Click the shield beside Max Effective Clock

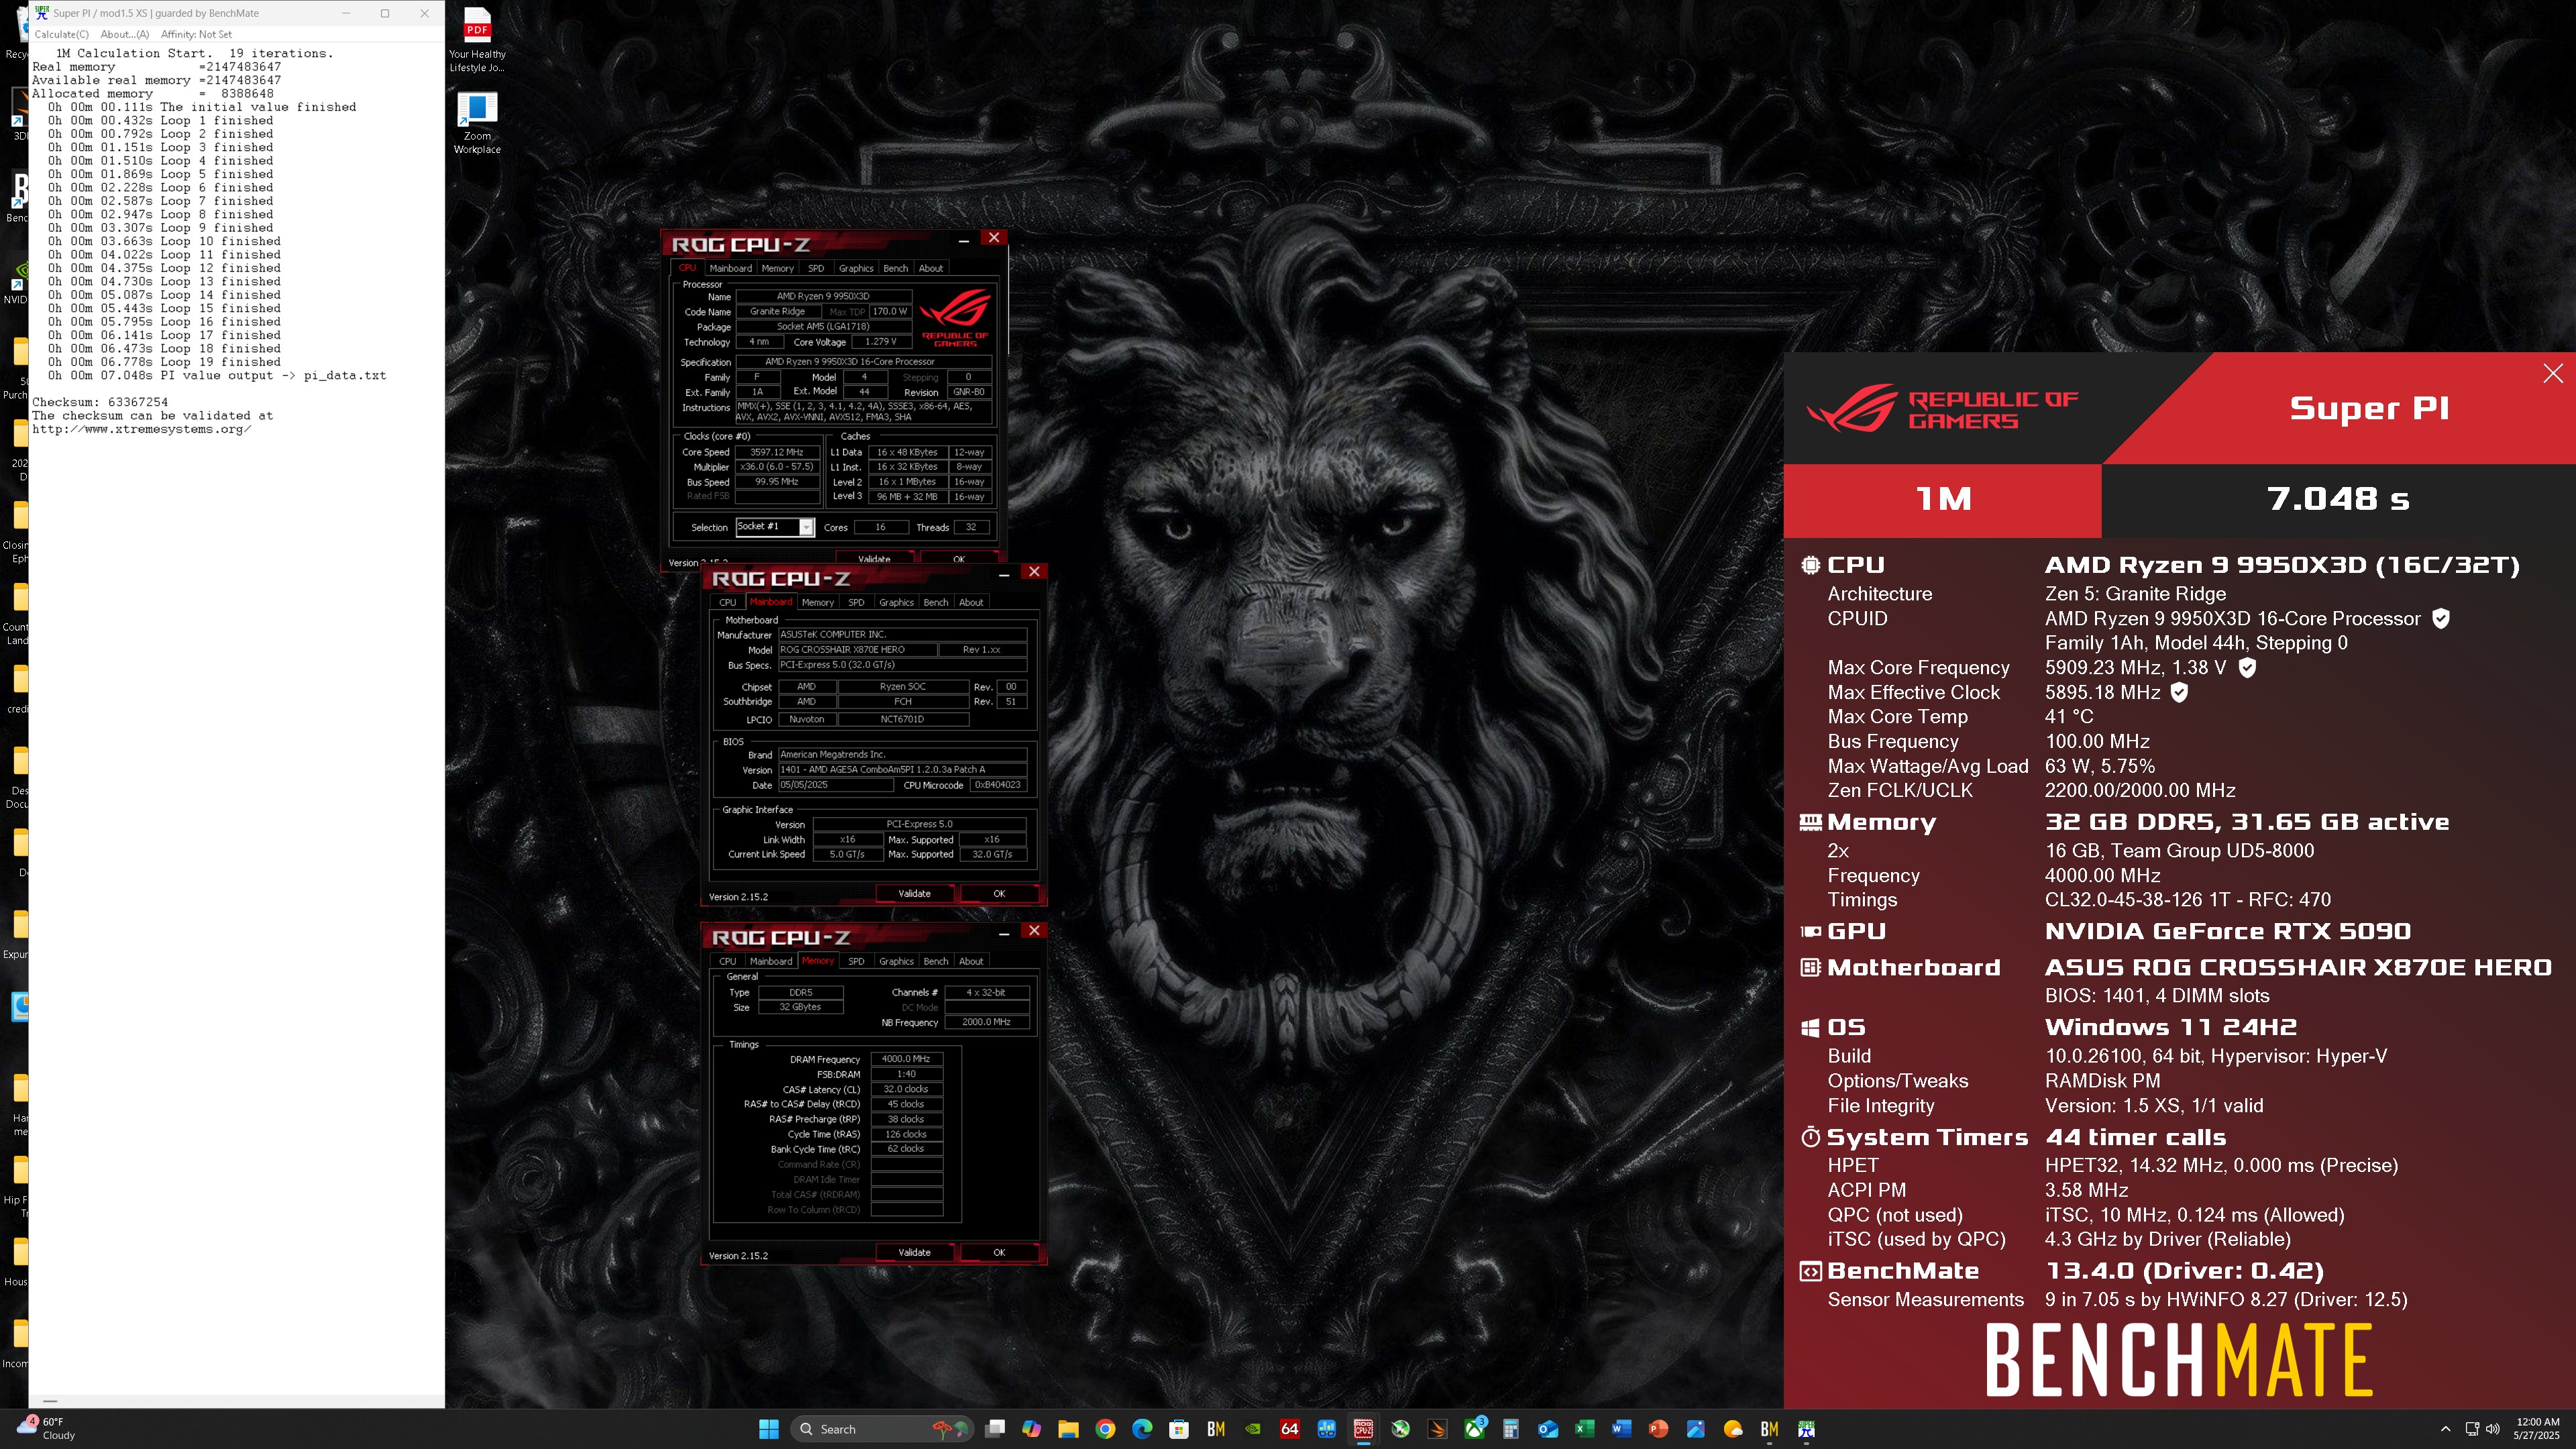(x=2179, y=692)
